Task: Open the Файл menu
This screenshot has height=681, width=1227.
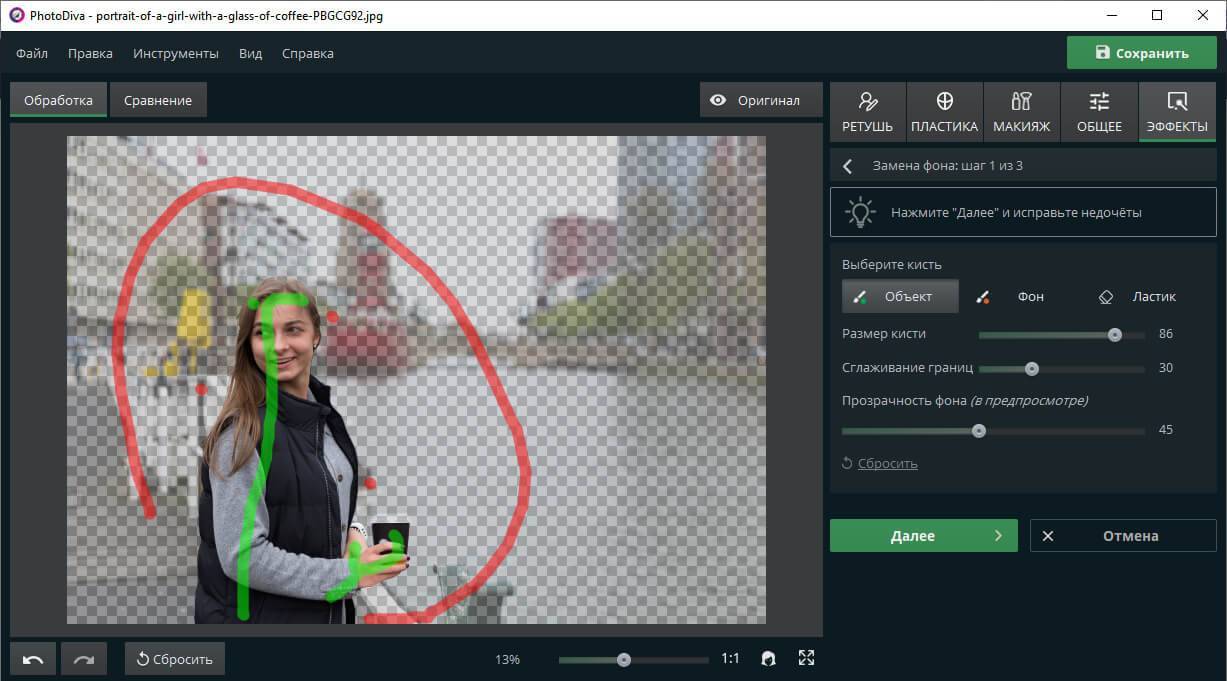Action: pos(32,53)
